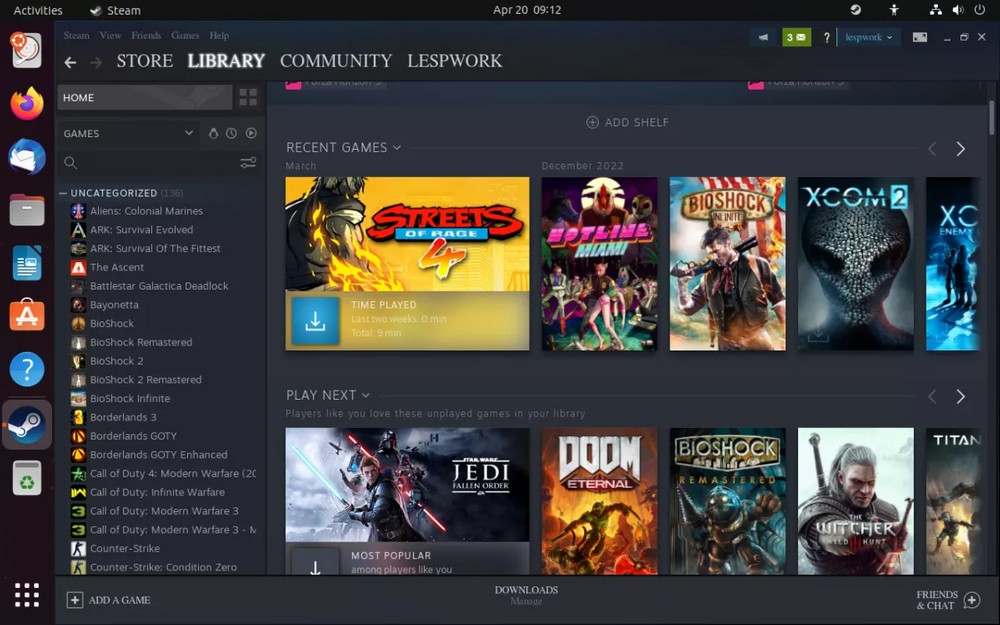Click the Add Shelf button

click(x=627, y=122)
